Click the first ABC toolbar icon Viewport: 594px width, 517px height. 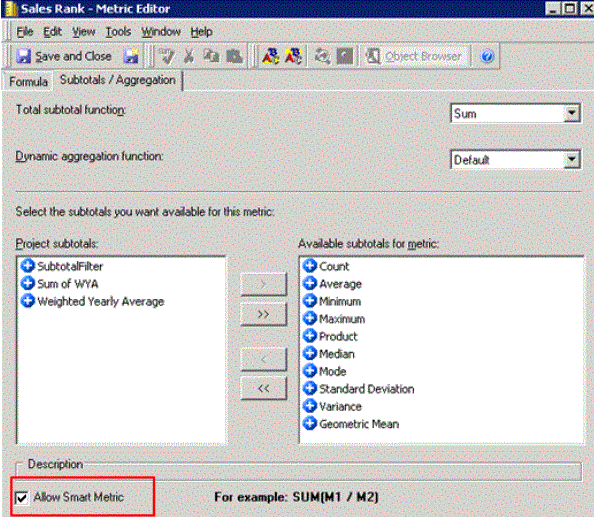click(271, 56)
